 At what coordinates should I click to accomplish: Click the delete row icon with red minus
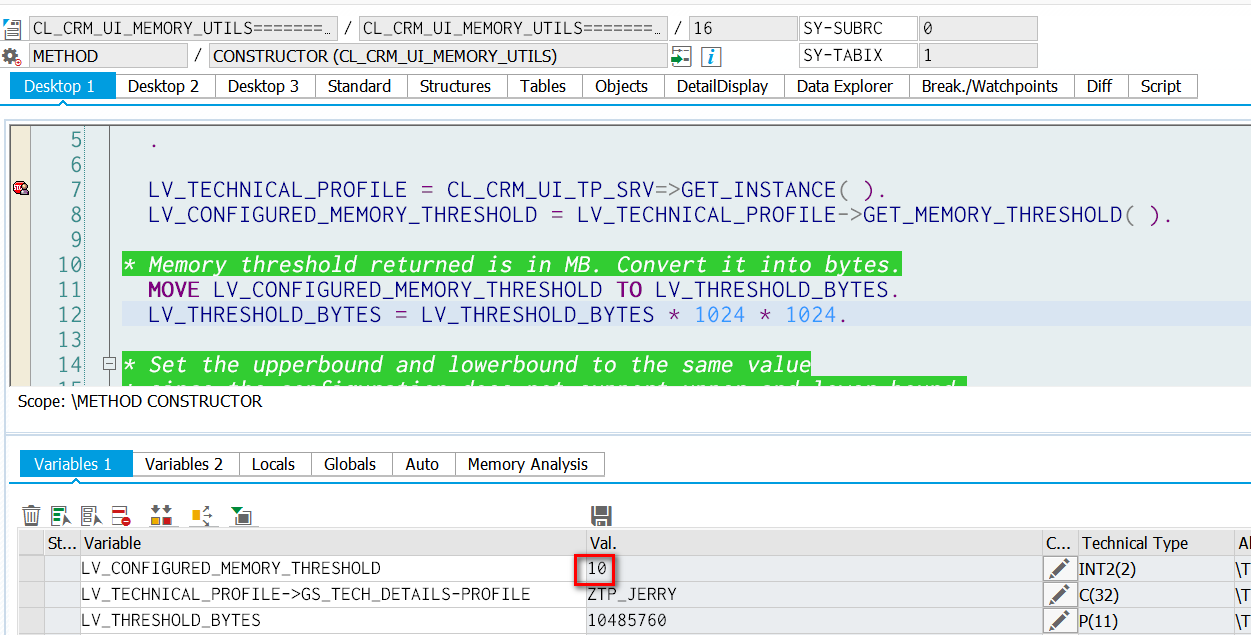coord(121,516)
